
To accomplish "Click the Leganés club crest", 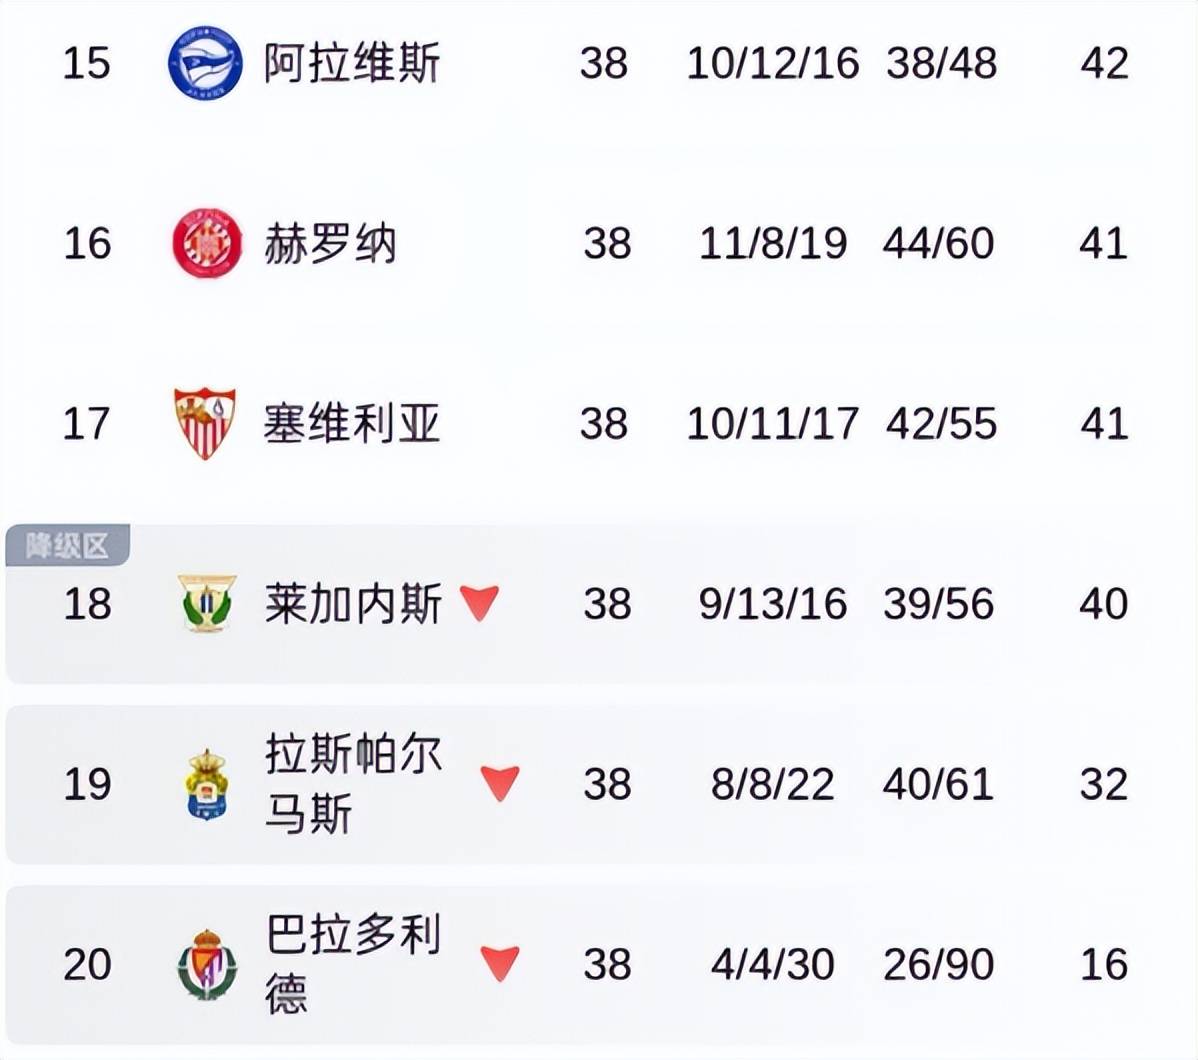I will [207, 604].
